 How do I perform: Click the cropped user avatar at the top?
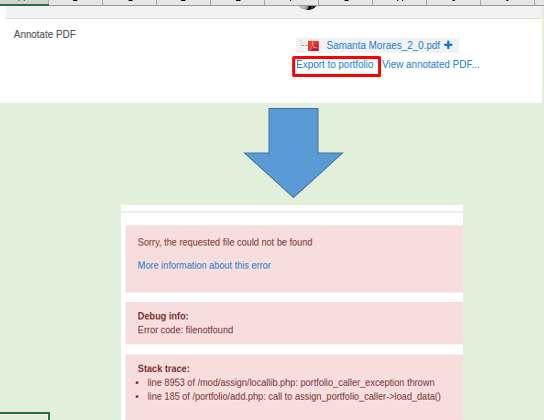pyautogui.click(x=307, y=6)
